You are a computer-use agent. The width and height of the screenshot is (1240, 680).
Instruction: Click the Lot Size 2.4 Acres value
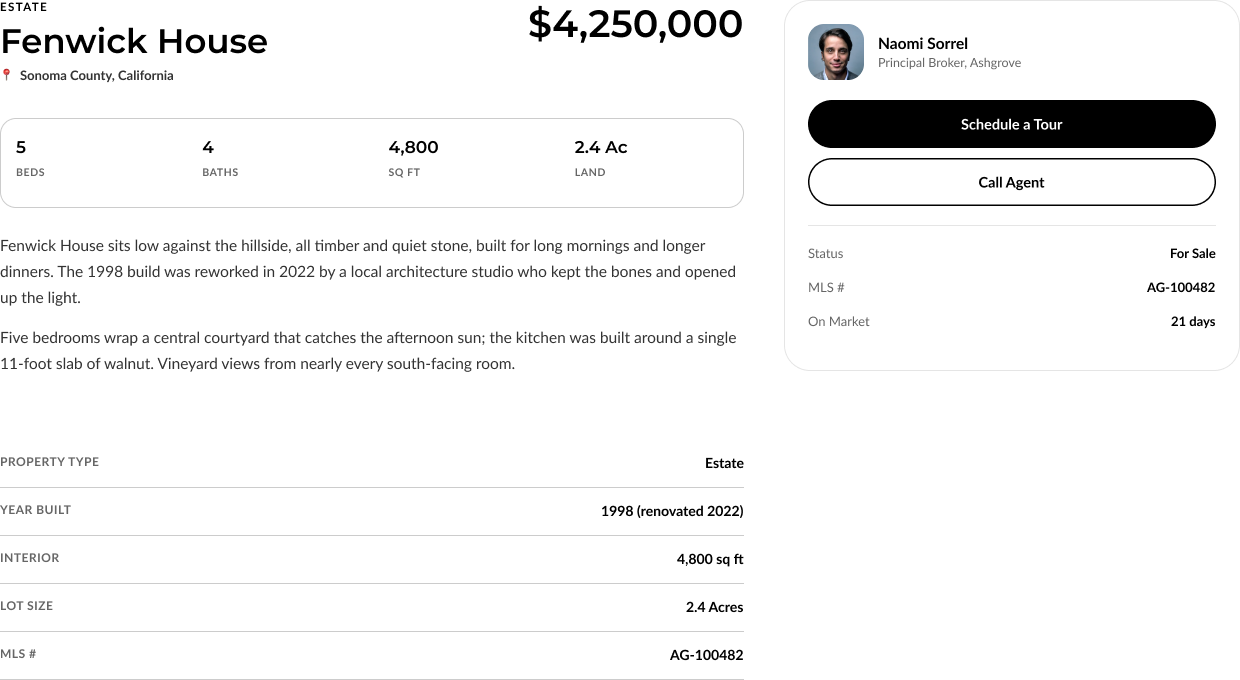click(x=714, y=607)
